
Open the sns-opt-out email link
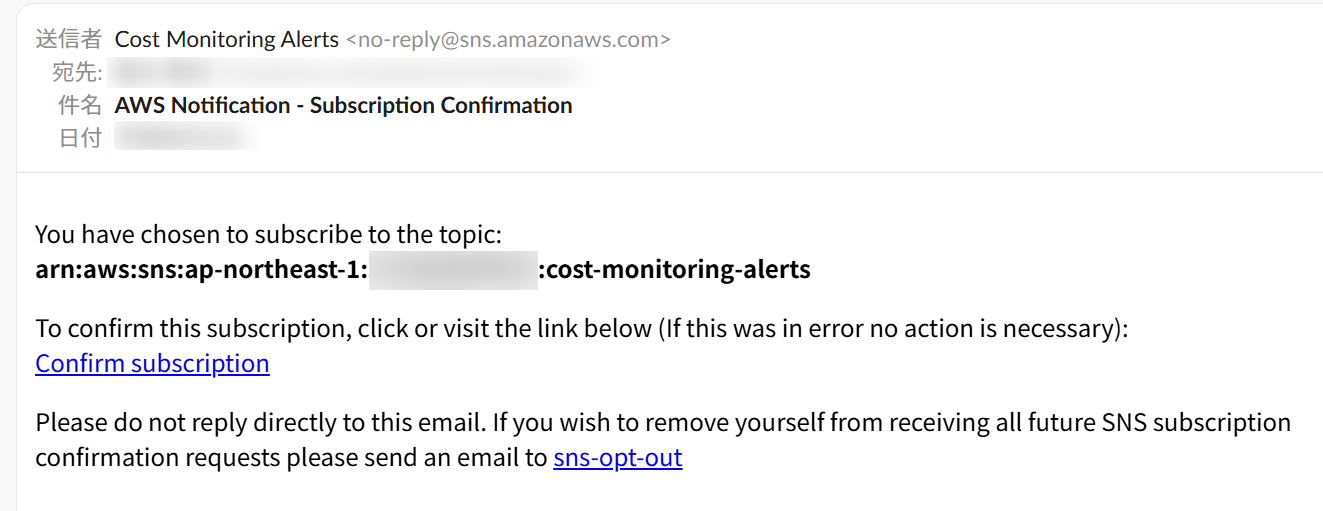(x=617, y=458)
